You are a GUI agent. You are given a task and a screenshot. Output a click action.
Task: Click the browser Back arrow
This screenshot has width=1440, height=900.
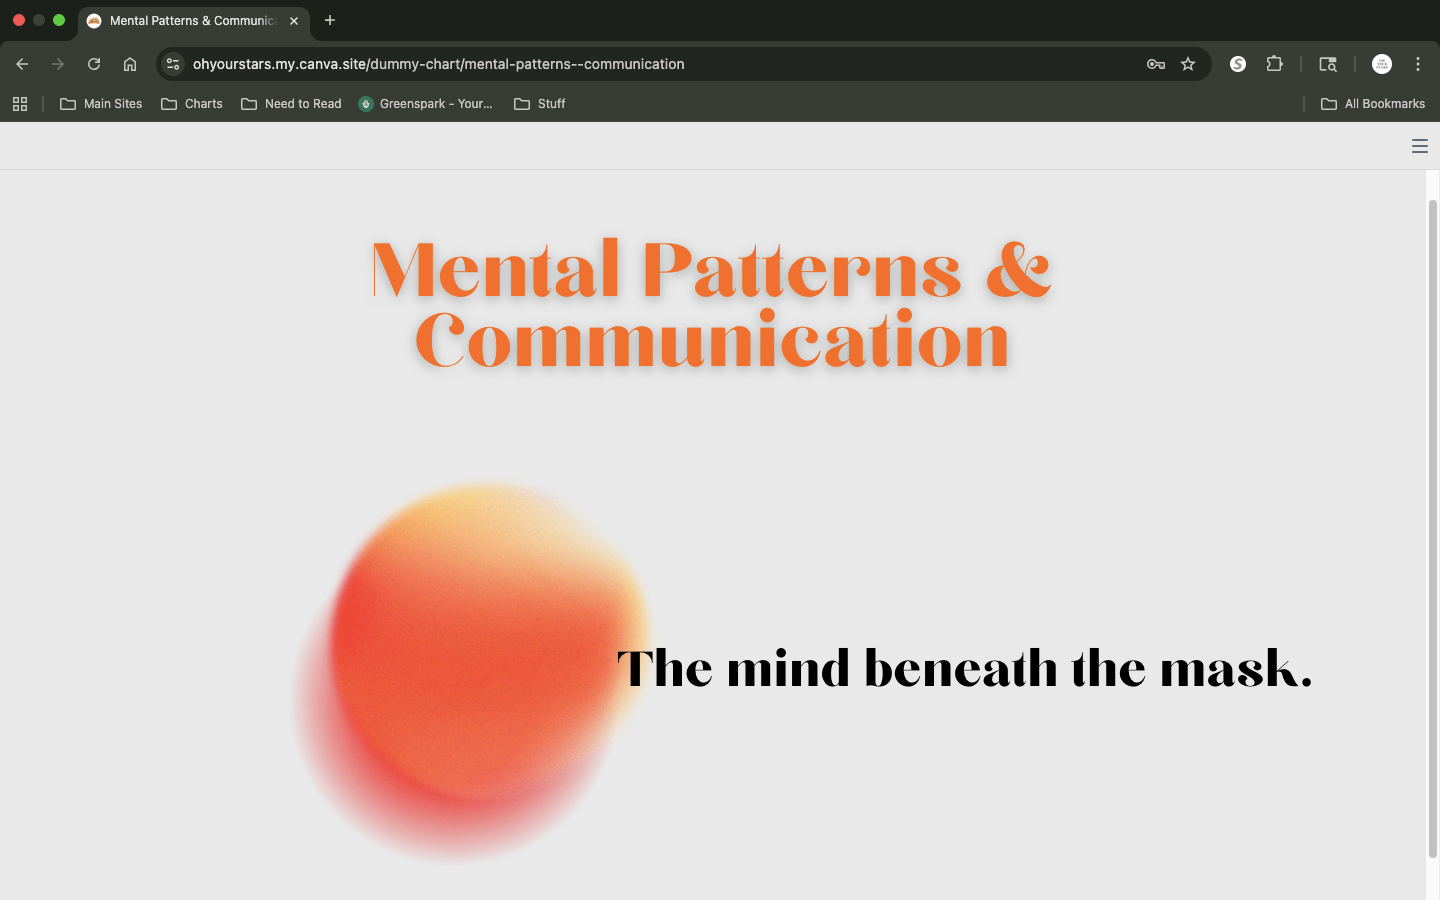(22, 64)
